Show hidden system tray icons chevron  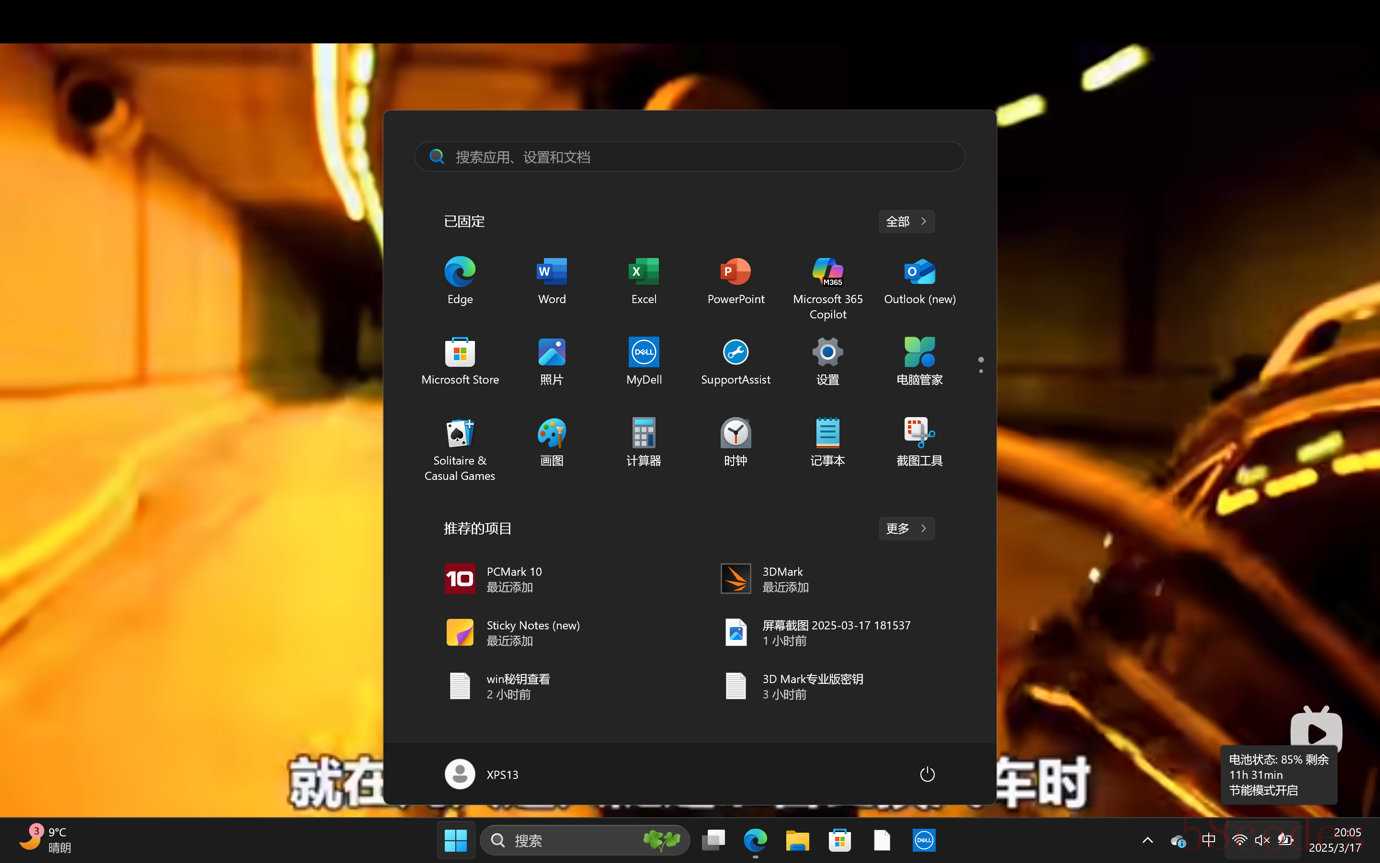point(1147,840)
